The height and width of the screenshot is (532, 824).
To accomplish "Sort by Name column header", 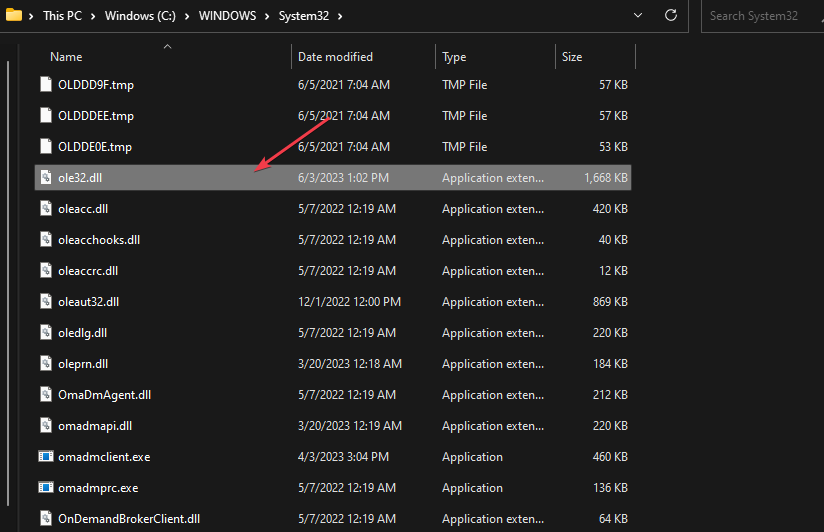I will [66, 57].
